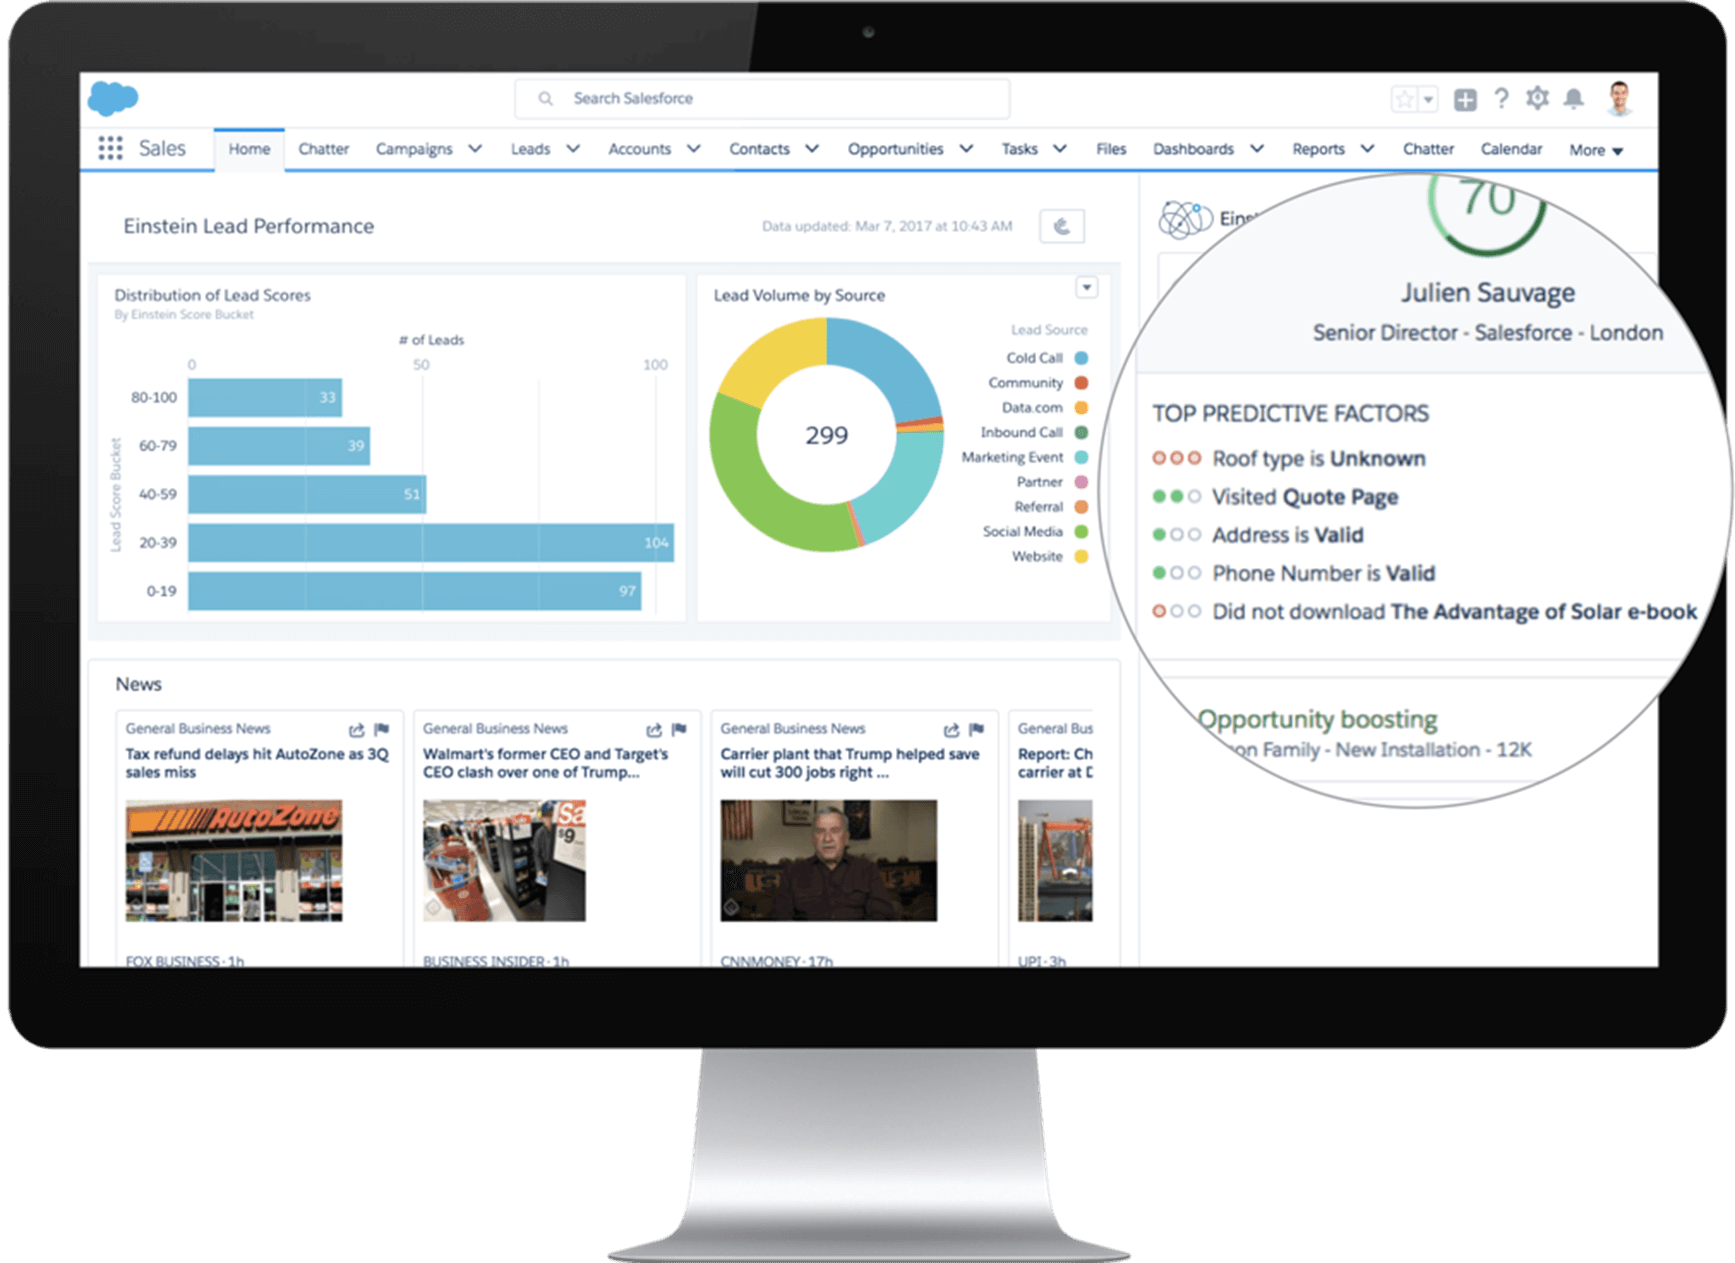1735x1263 pixels.
Task: Open the Campaigns tab
Action: [x=414, y=149]
